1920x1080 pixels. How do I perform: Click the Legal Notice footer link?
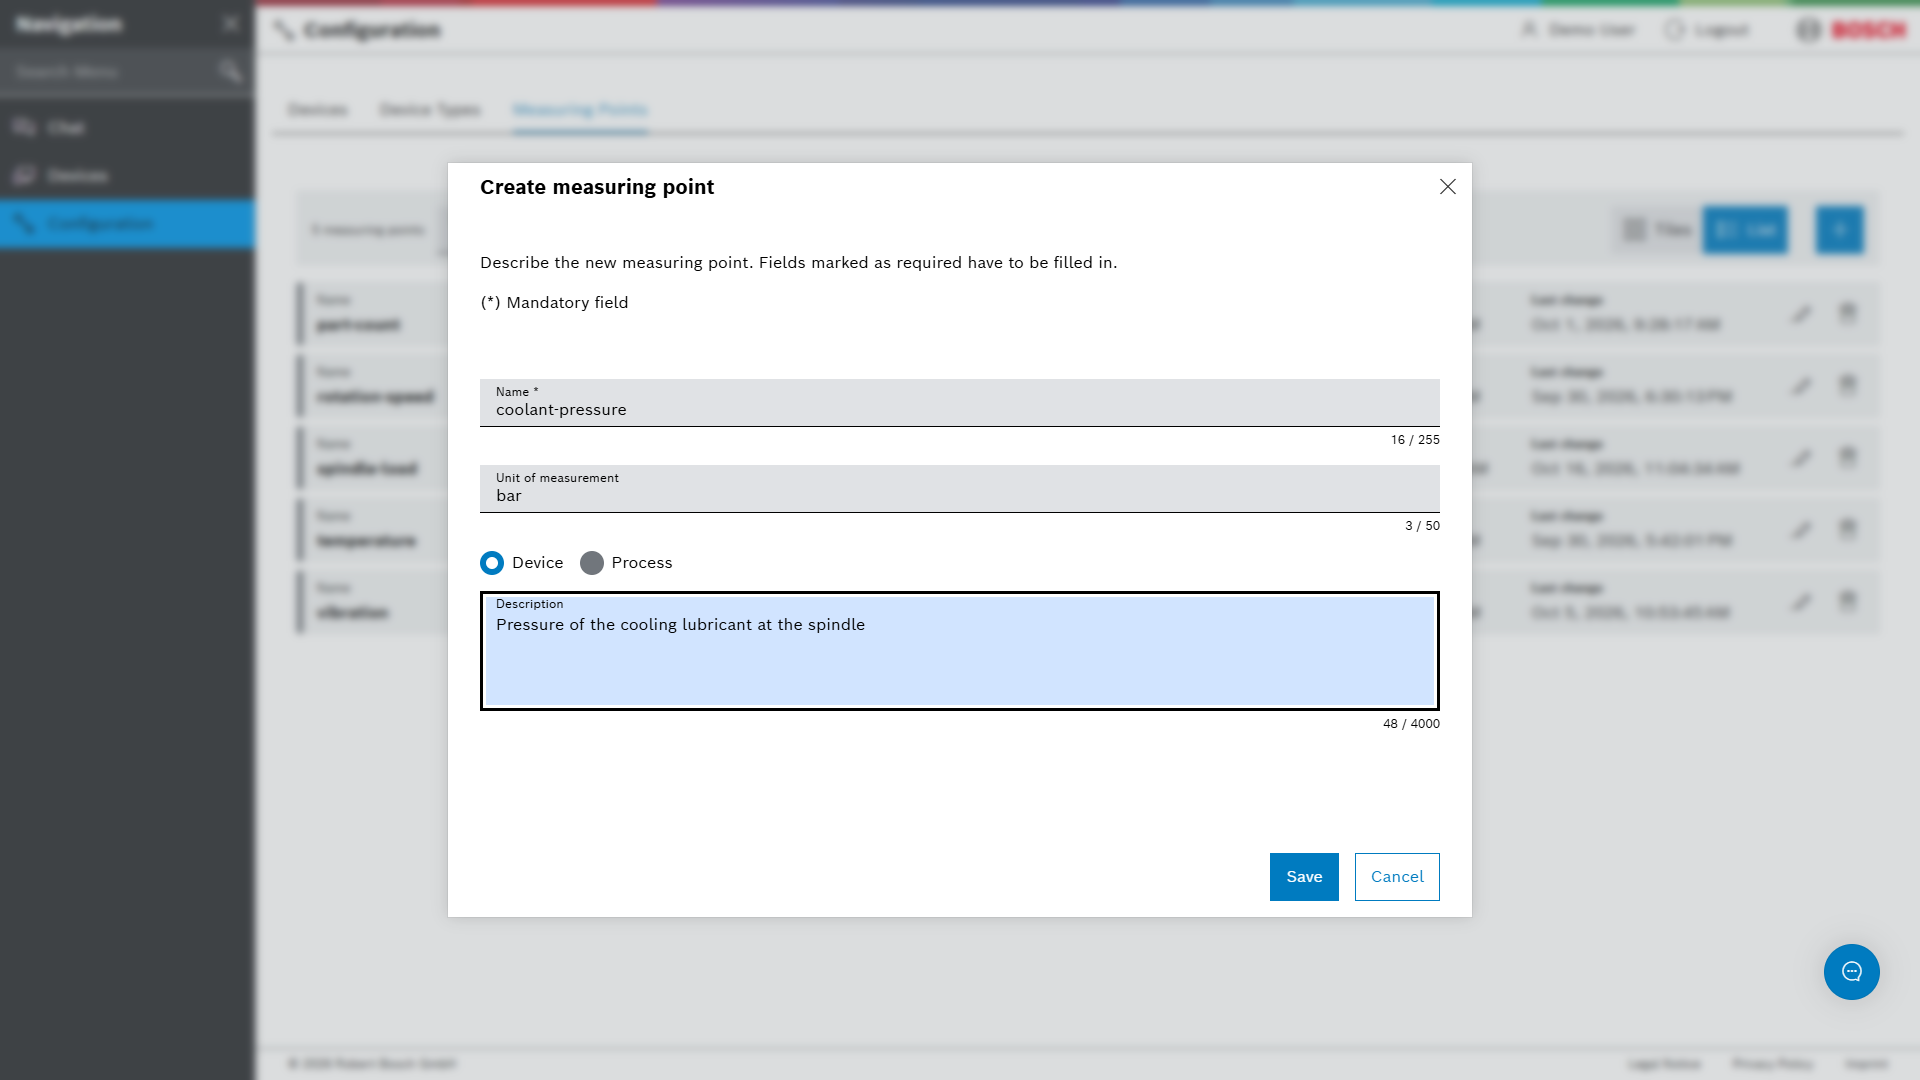(1664, 1064)
